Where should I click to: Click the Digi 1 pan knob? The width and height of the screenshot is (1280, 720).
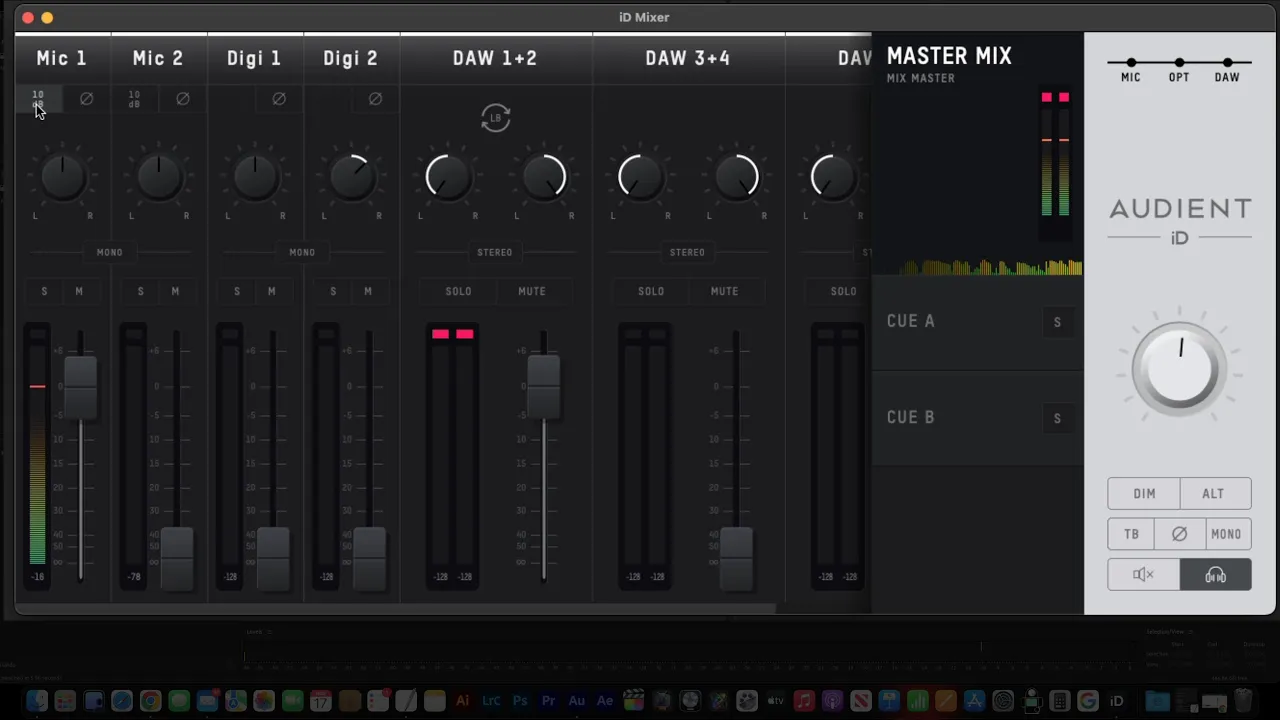click(254, 177)
